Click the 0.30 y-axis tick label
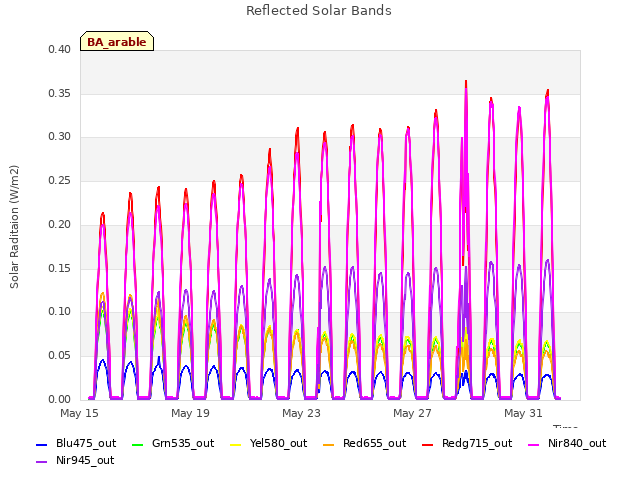Image resolution: width=640 pixels, height=480 pixels. (x=59, y=137)
